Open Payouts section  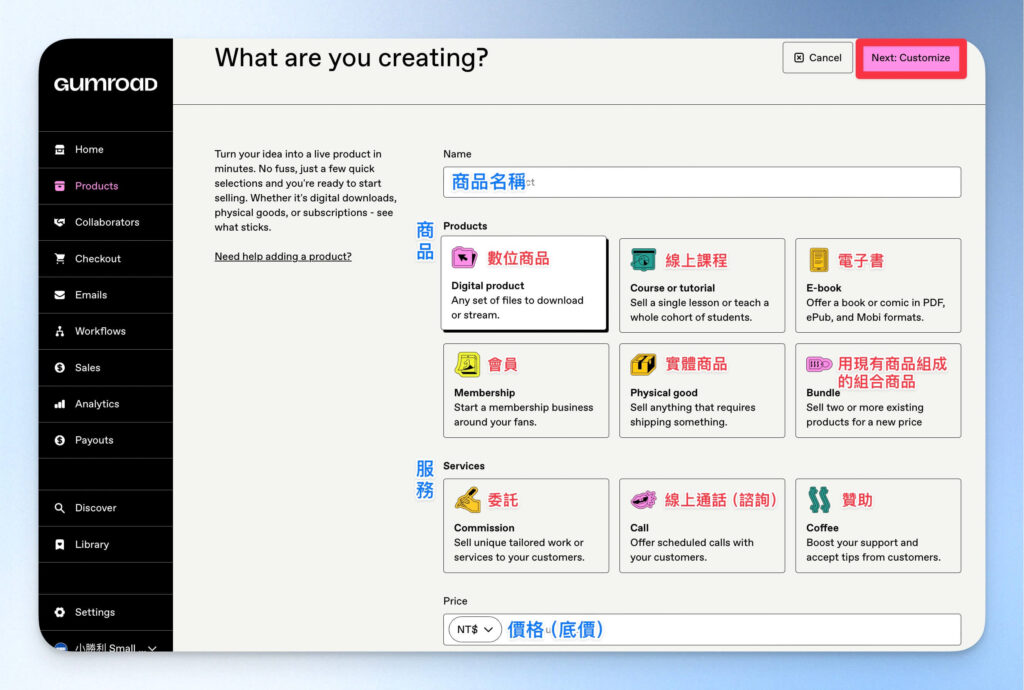pos(106,440)
